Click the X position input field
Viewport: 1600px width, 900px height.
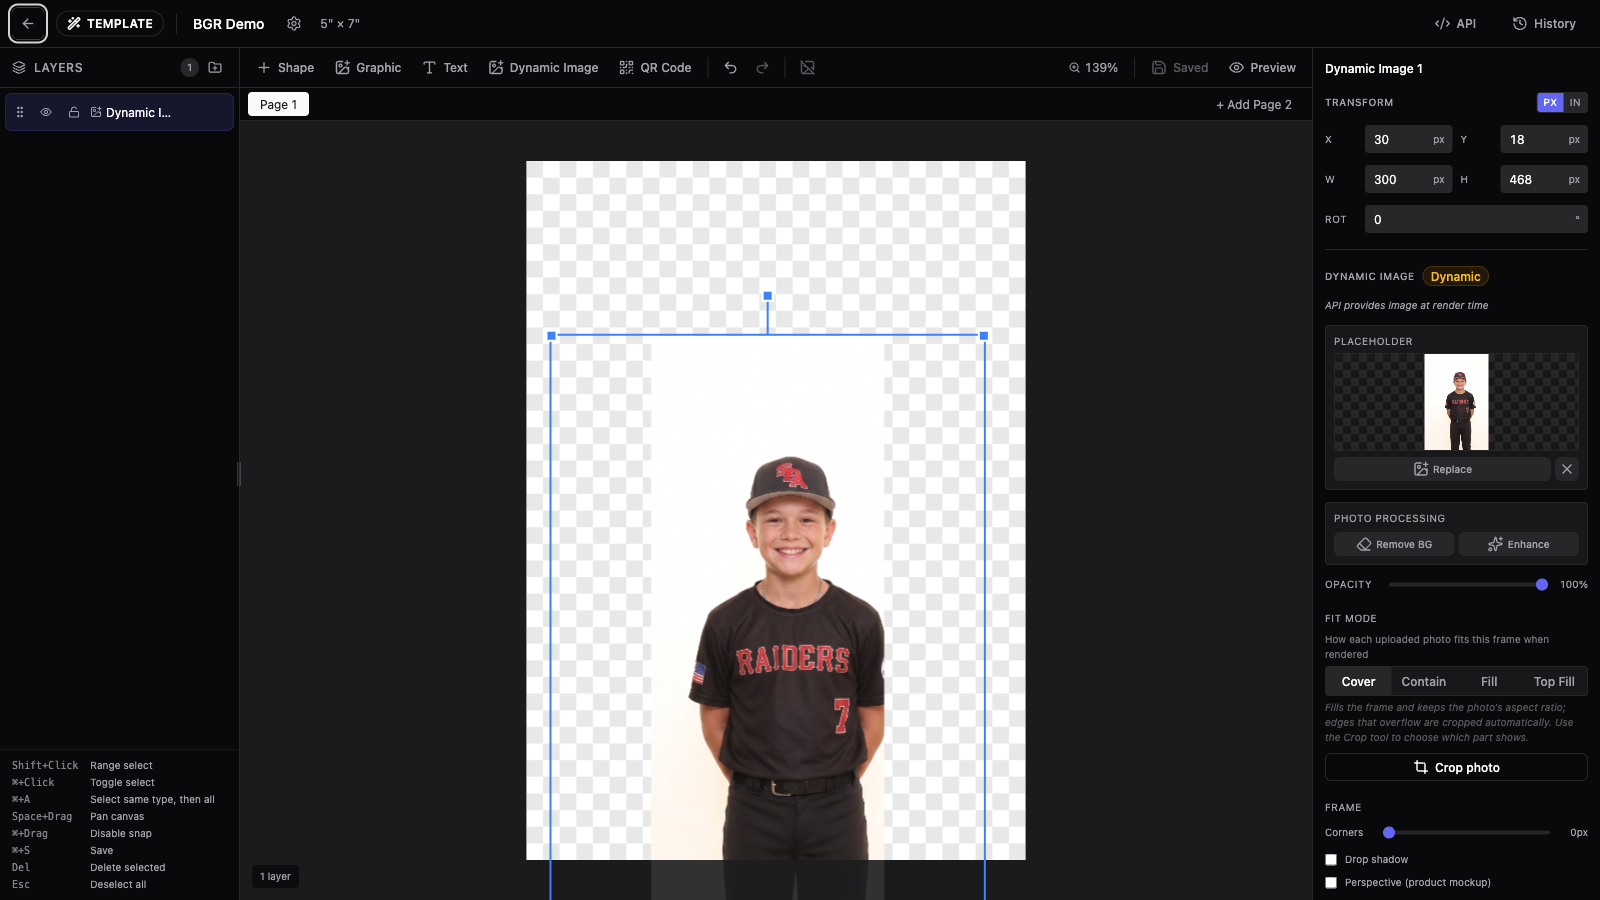[x=1408, y=140]
